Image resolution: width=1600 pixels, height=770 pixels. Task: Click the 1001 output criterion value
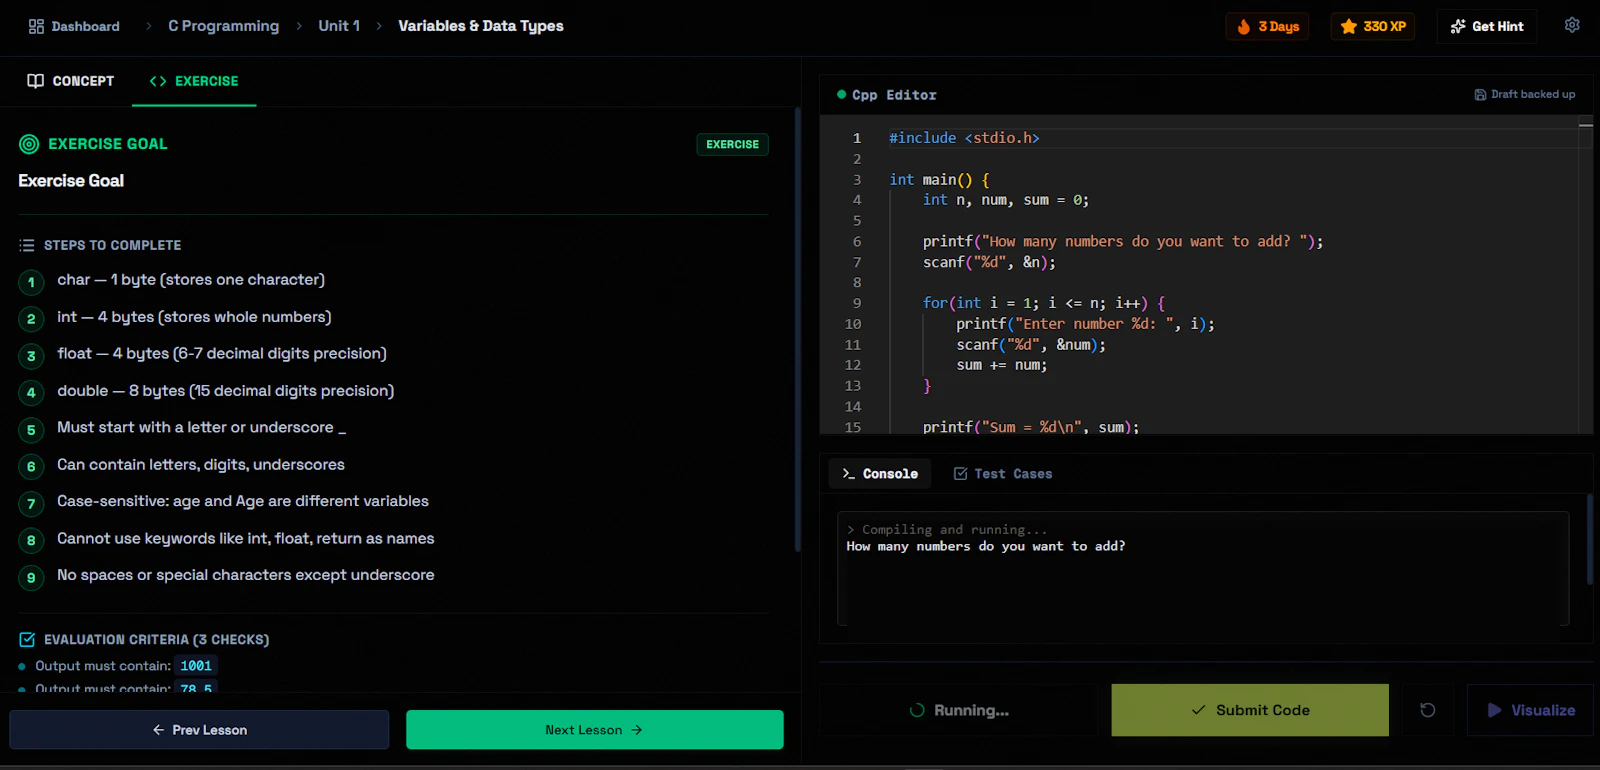click(x=196, y=666)
